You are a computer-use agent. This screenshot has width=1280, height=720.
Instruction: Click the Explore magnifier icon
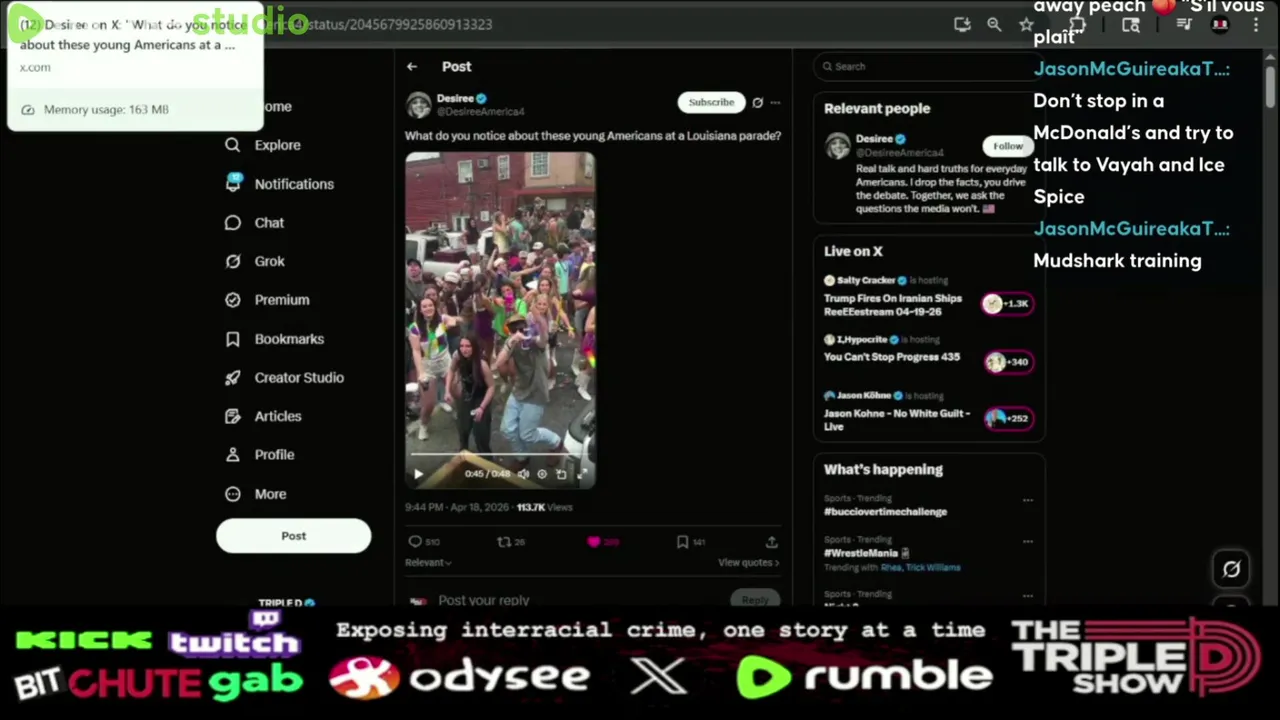(x=233, y=145)
